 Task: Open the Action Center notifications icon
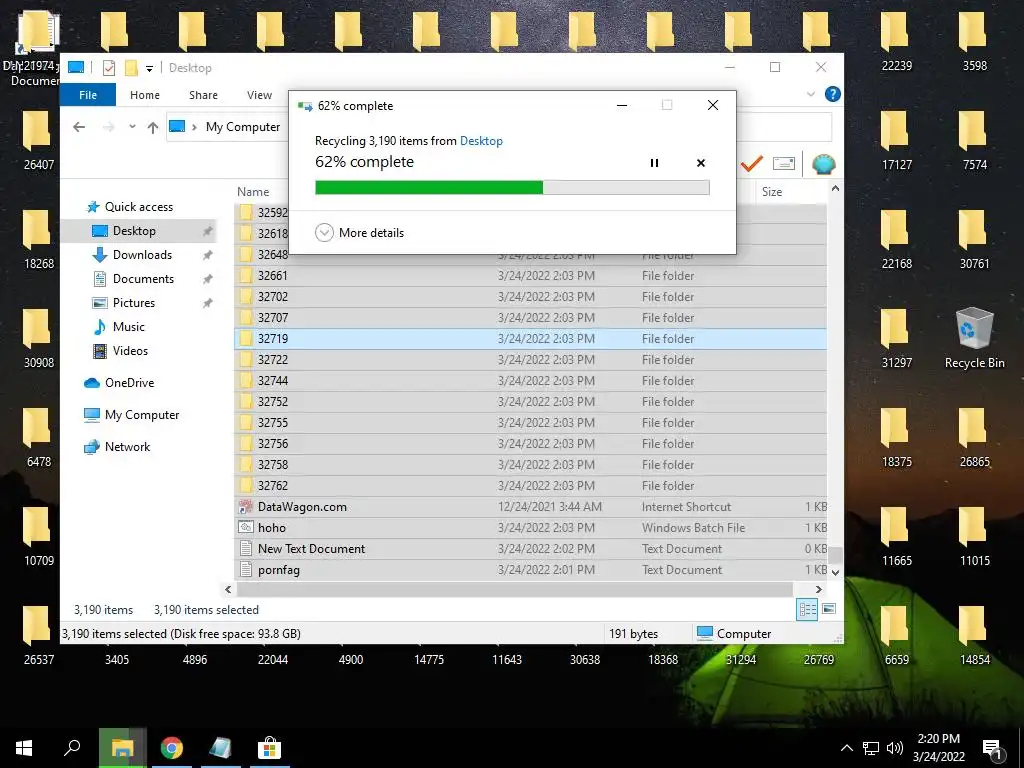point(993,750)
